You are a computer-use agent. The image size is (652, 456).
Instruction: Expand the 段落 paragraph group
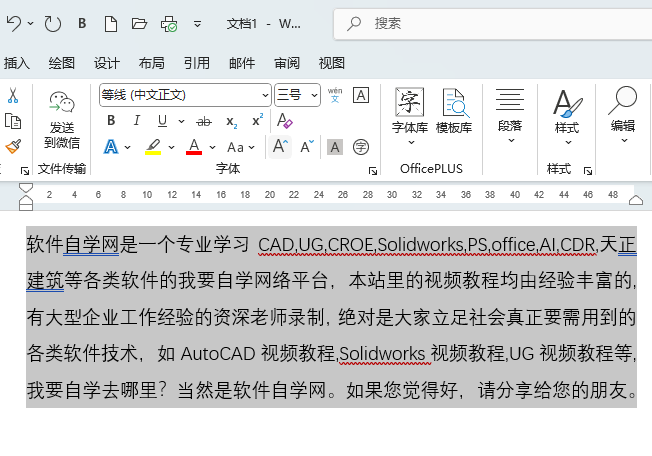point(510,116)
